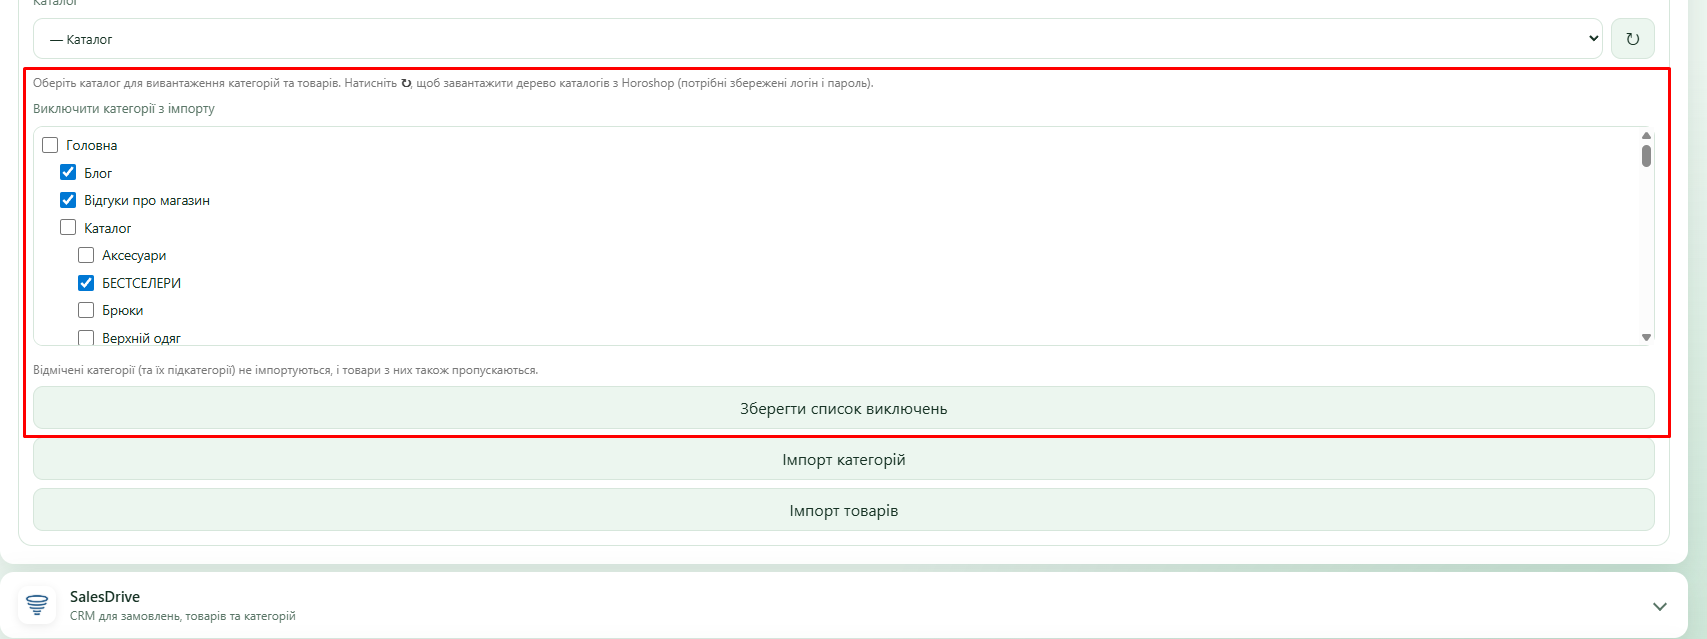Uncheck the Блог category checkbox
1707x639 pixels.
pyautogui.click(x=68, y=172)
